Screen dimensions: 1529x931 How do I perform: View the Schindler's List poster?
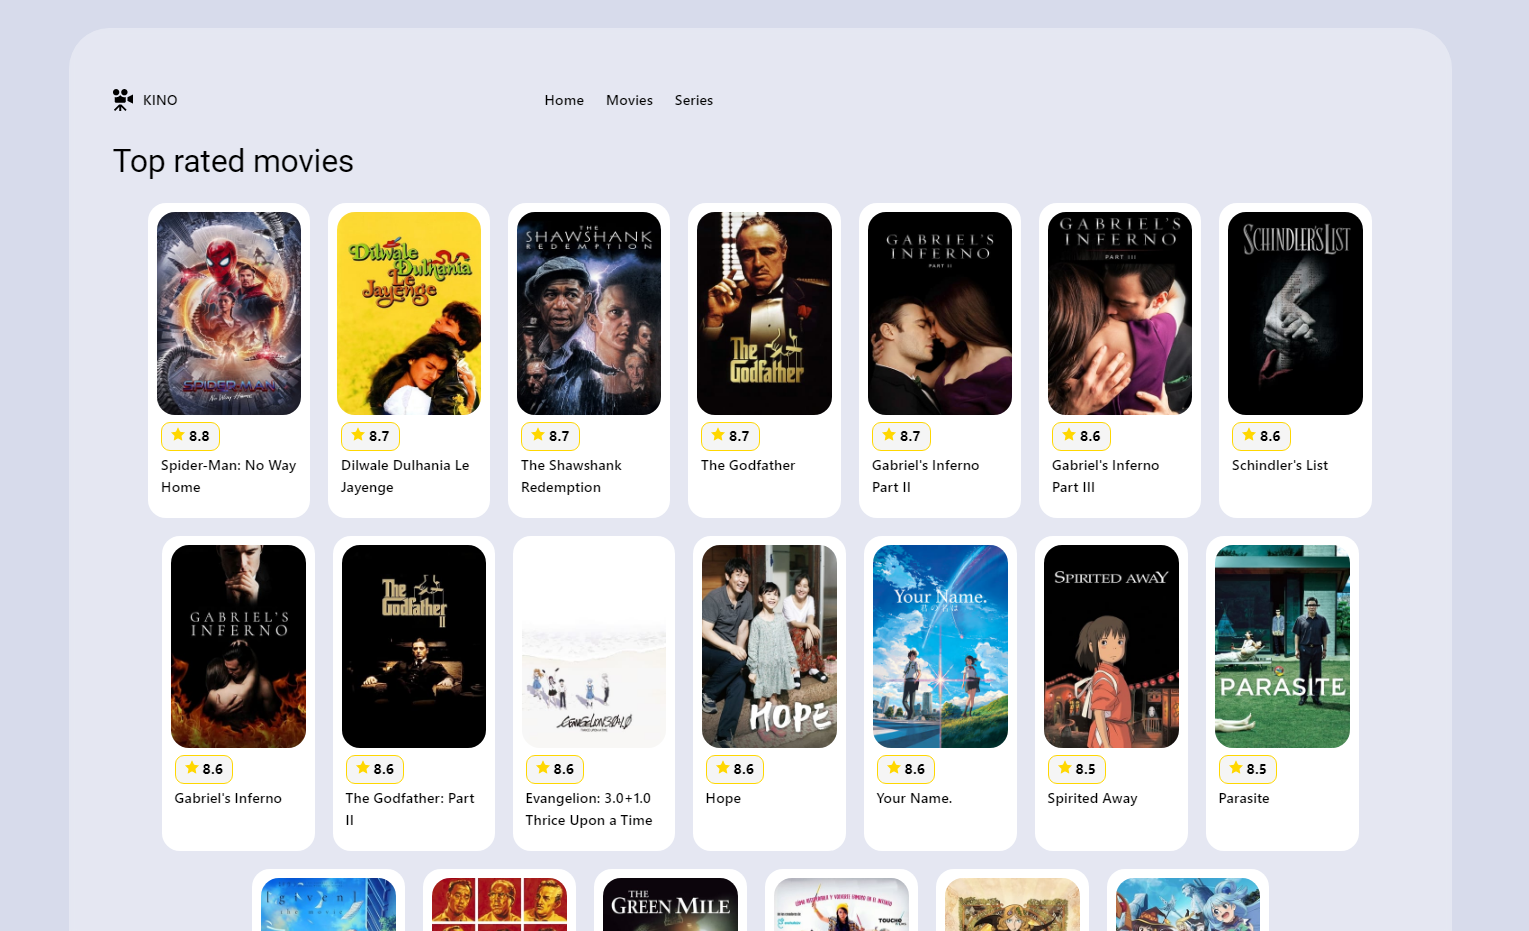(x=1295, y=313)
